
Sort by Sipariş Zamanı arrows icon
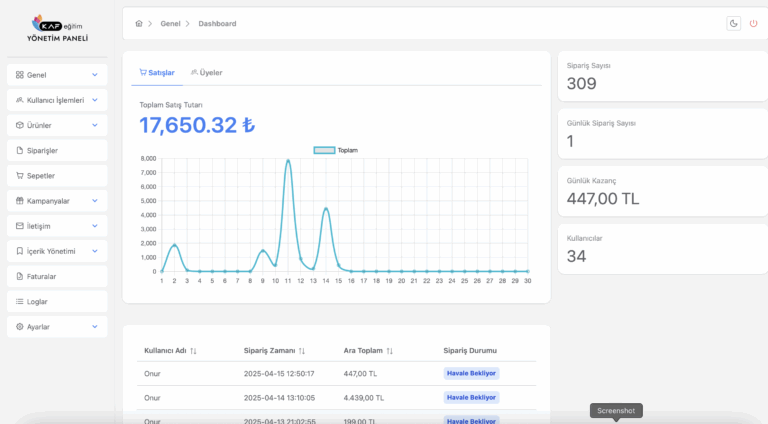(x=302, y=351)
